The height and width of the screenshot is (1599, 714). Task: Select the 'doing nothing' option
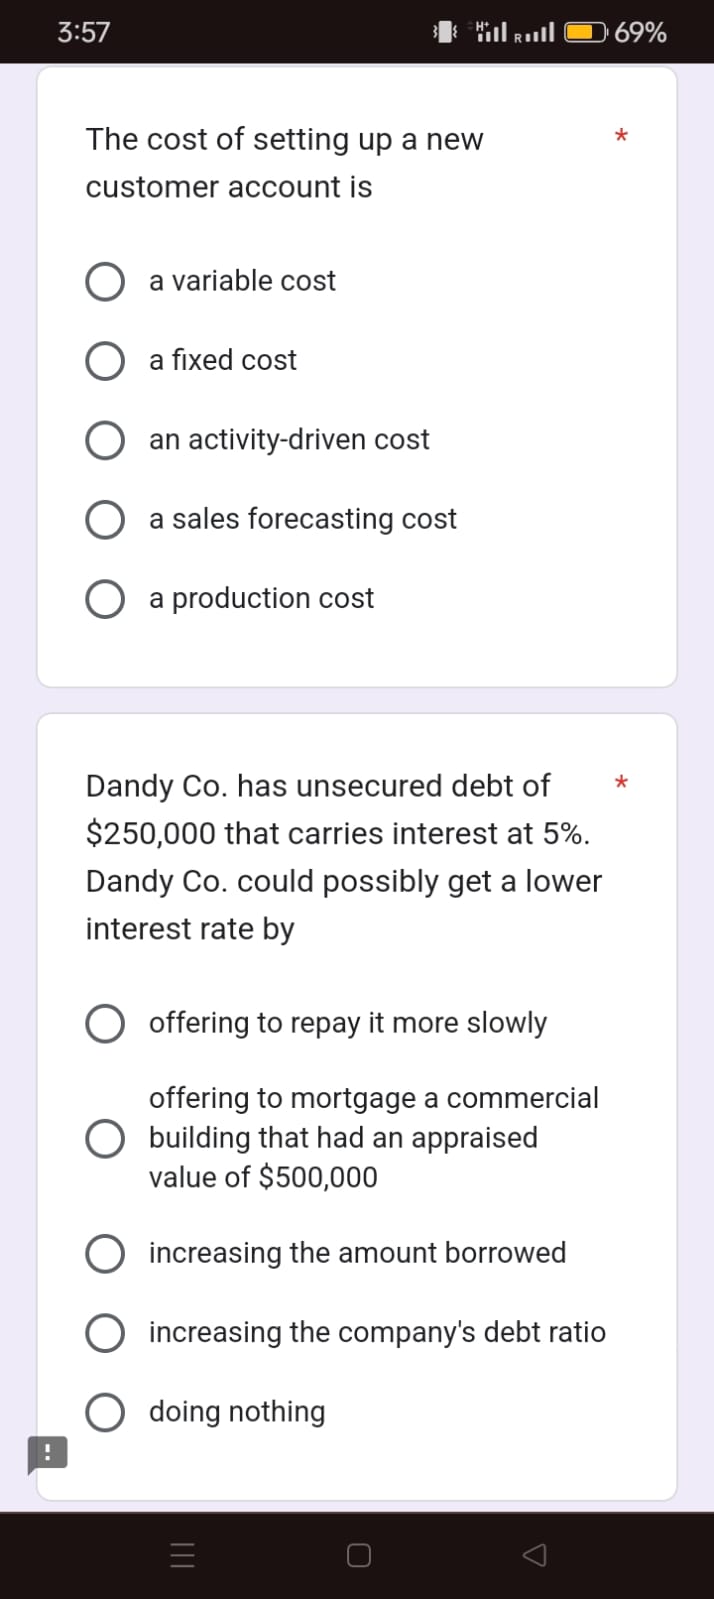pos(105,1411)
